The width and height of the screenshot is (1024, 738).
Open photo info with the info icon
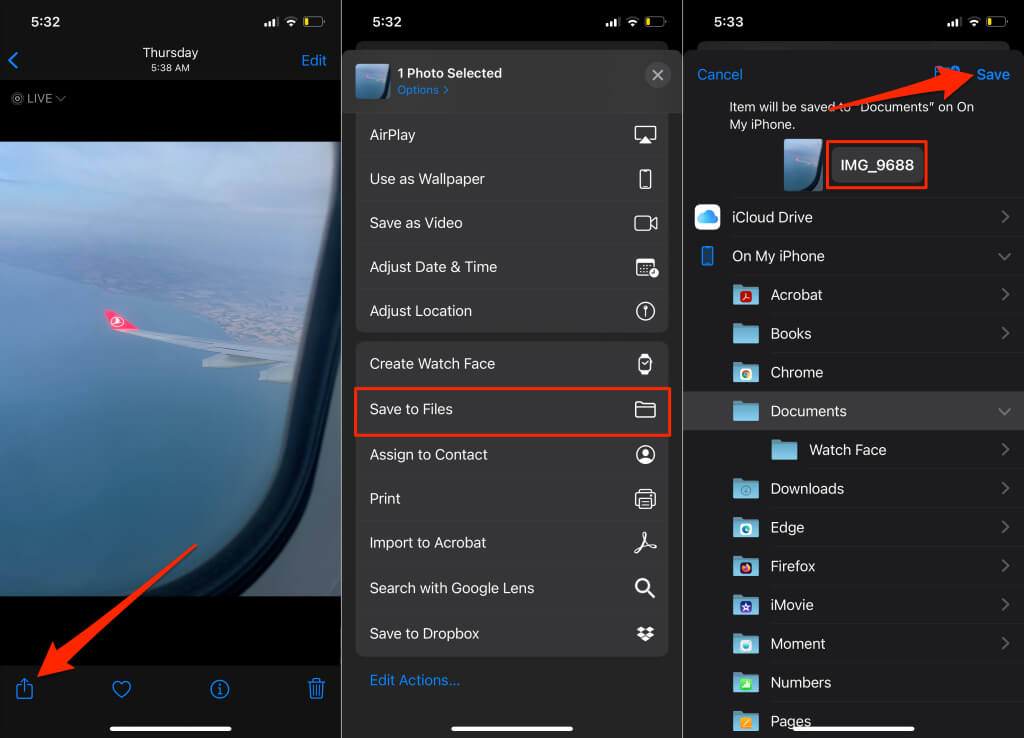220,688
